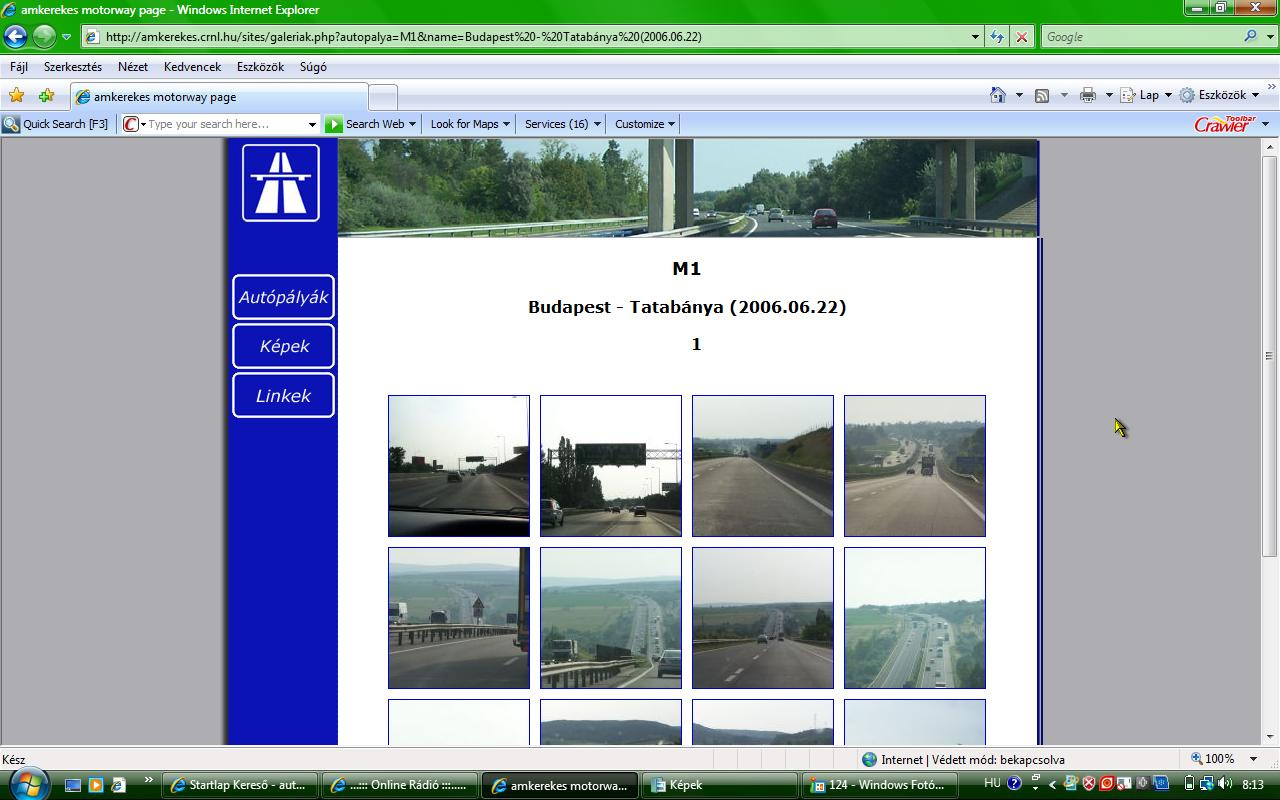
Task: Click the scrollbar down arrow
Action: point(1269,737)
